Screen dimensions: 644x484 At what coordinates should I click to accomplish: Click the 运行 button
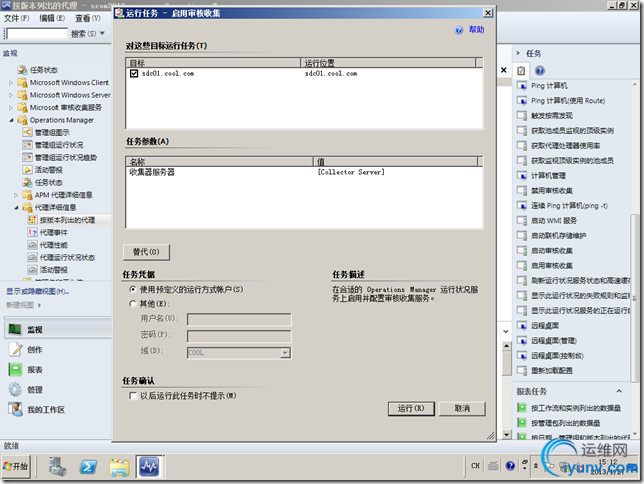tap(411, 408)
